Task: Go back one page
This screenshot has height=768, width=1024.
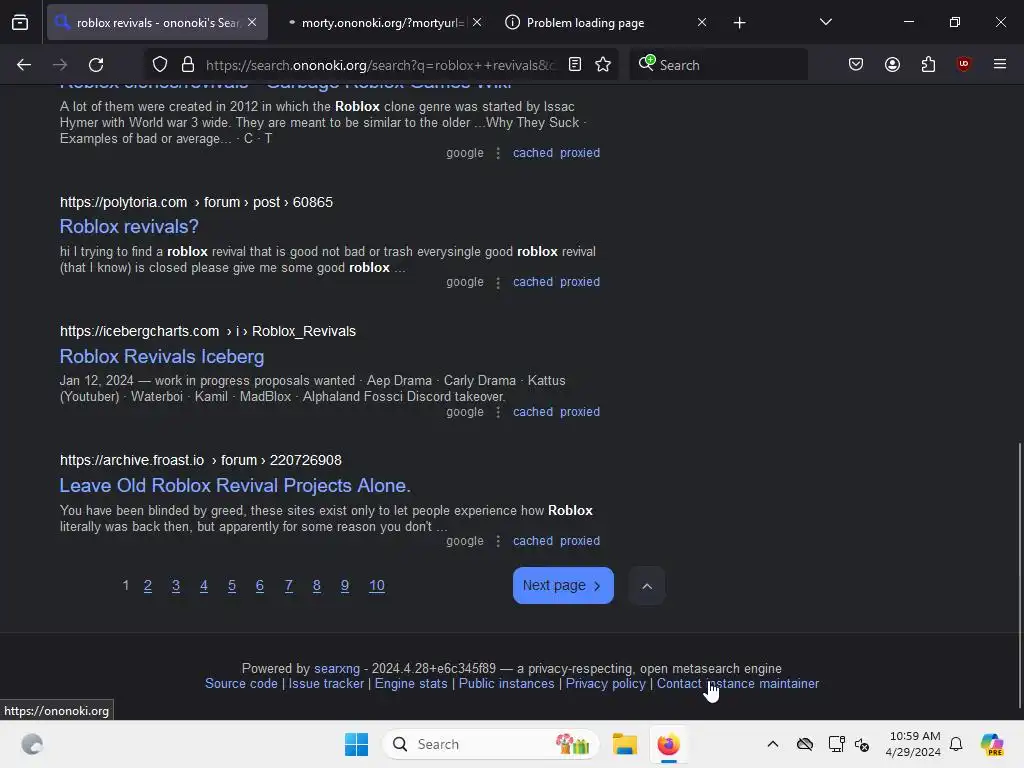Action: pos(24,65)
